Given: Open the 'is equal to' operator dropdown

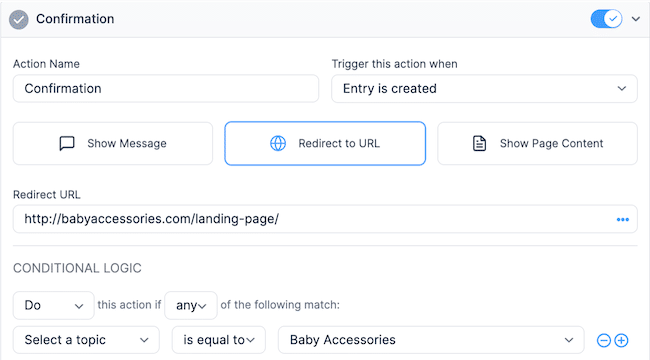Looking at the screenshot, I should (219, 340).
